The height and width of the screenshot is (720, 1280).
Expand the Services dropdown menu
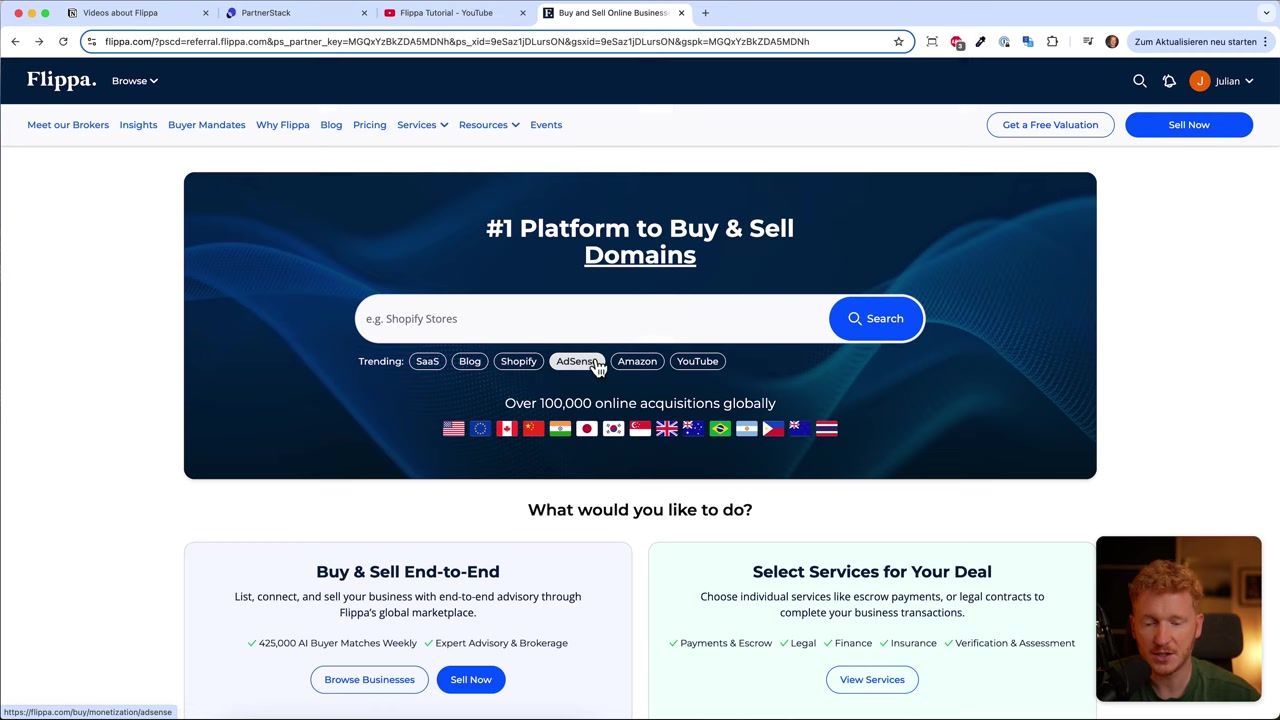(422, 125)
